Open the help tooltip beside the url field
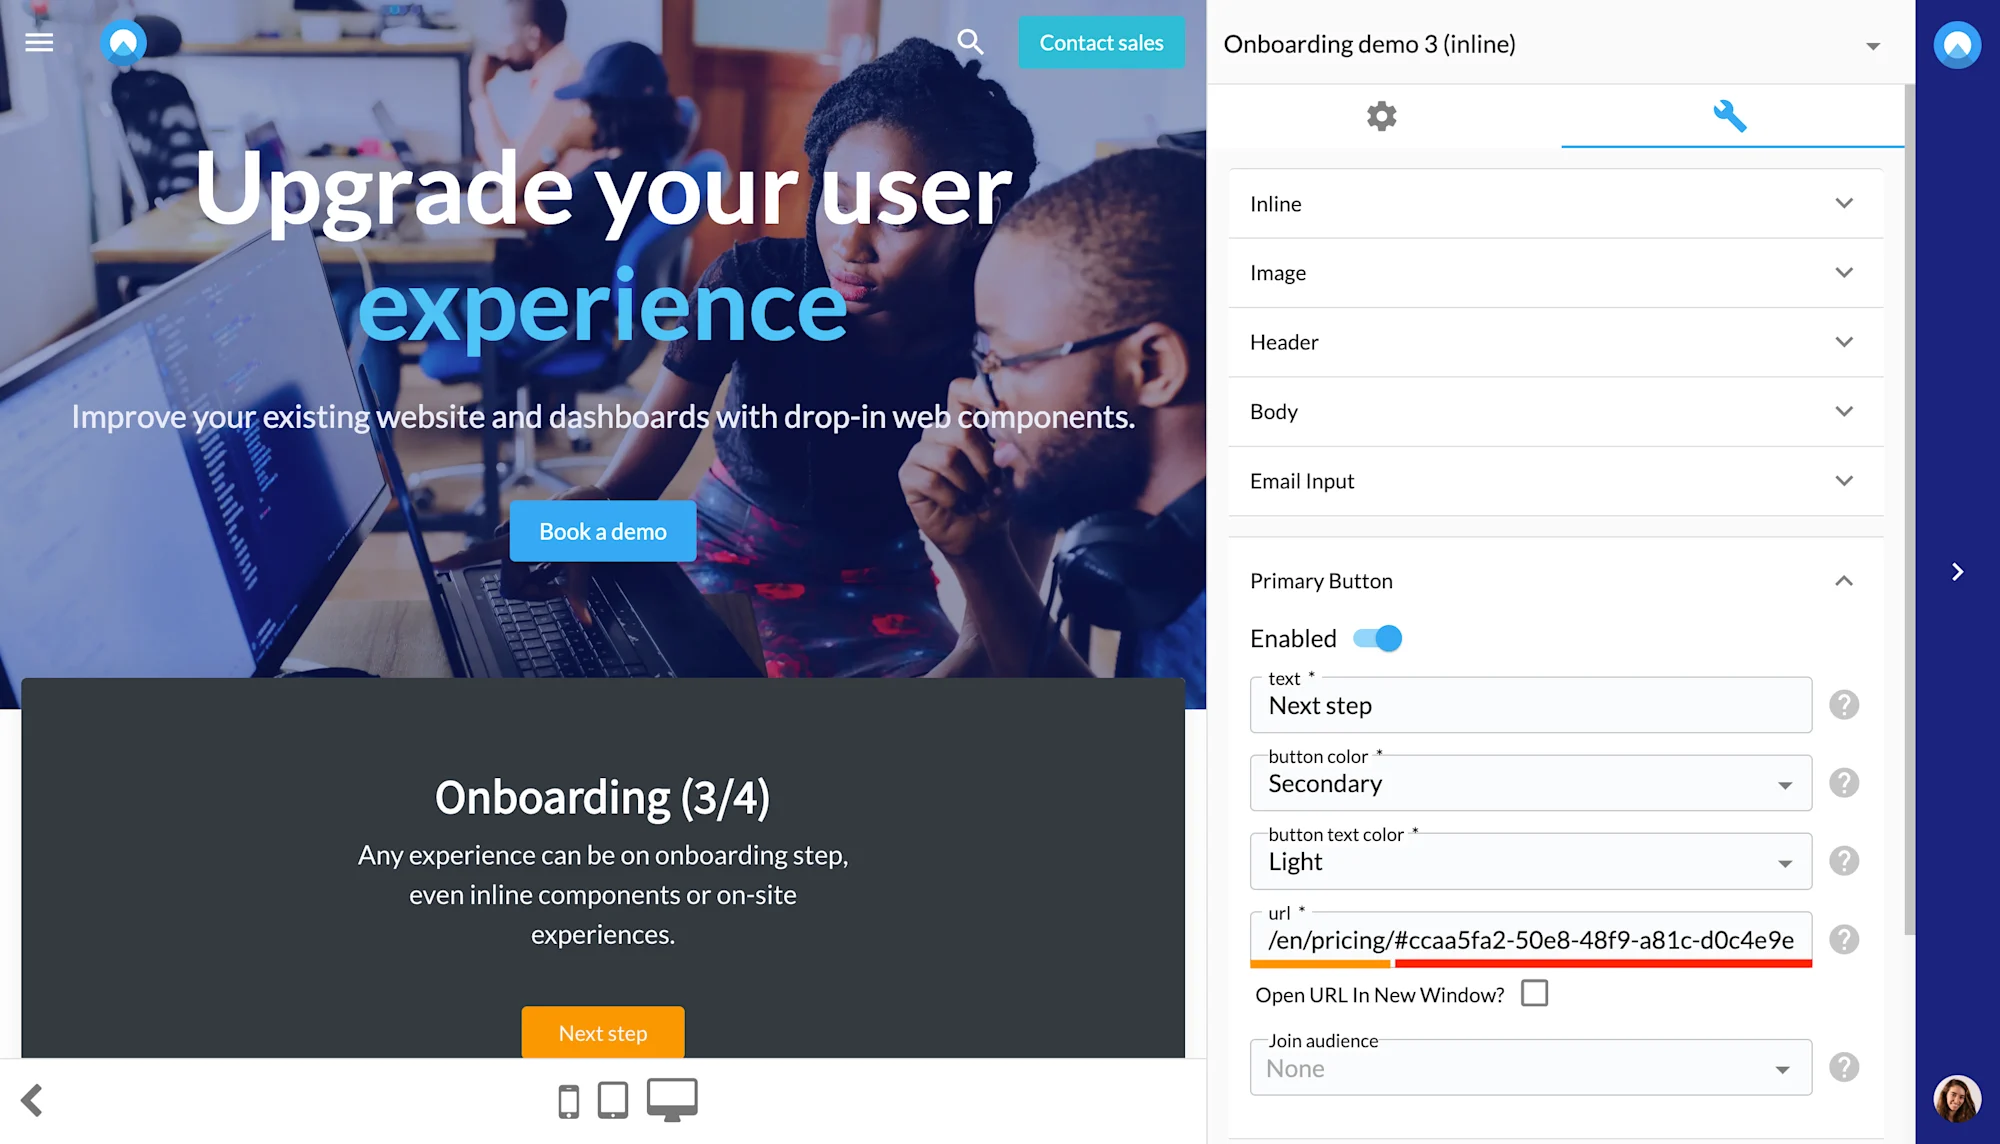 click(x=1844, y=939)
